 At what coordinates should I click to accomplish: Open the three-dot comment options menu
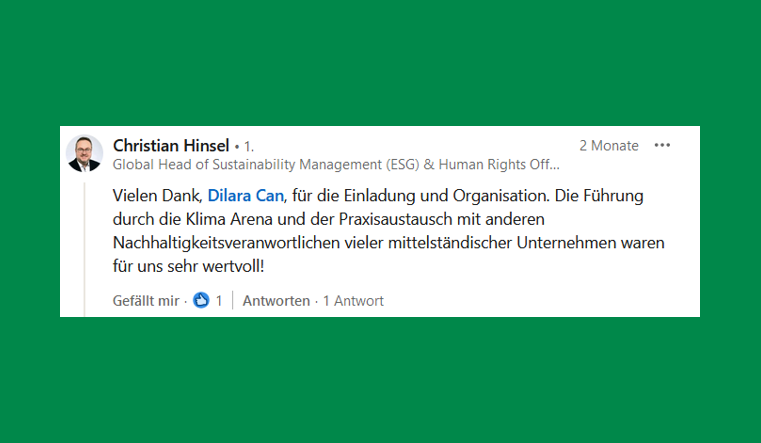(x=662, y=145)
